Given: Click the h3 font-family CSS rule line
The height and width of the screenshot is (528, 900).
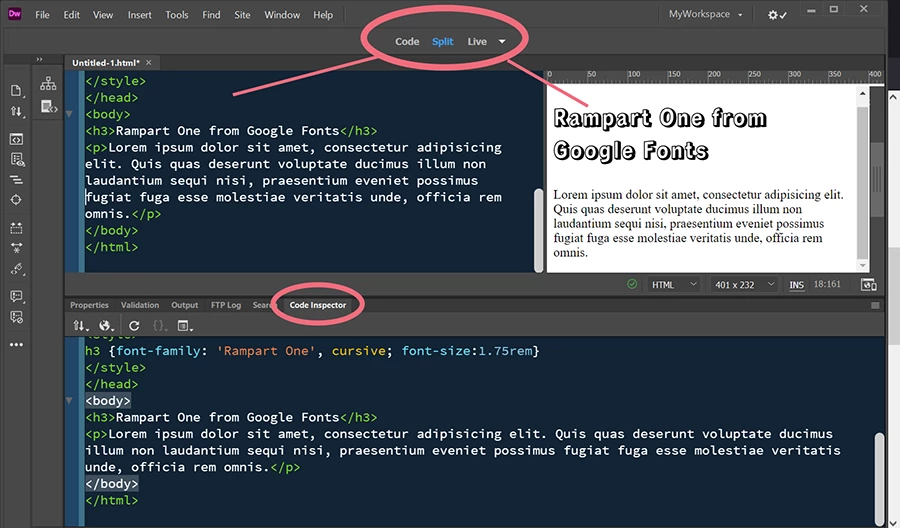Looking at the screenshot, I should pos(312,351).
